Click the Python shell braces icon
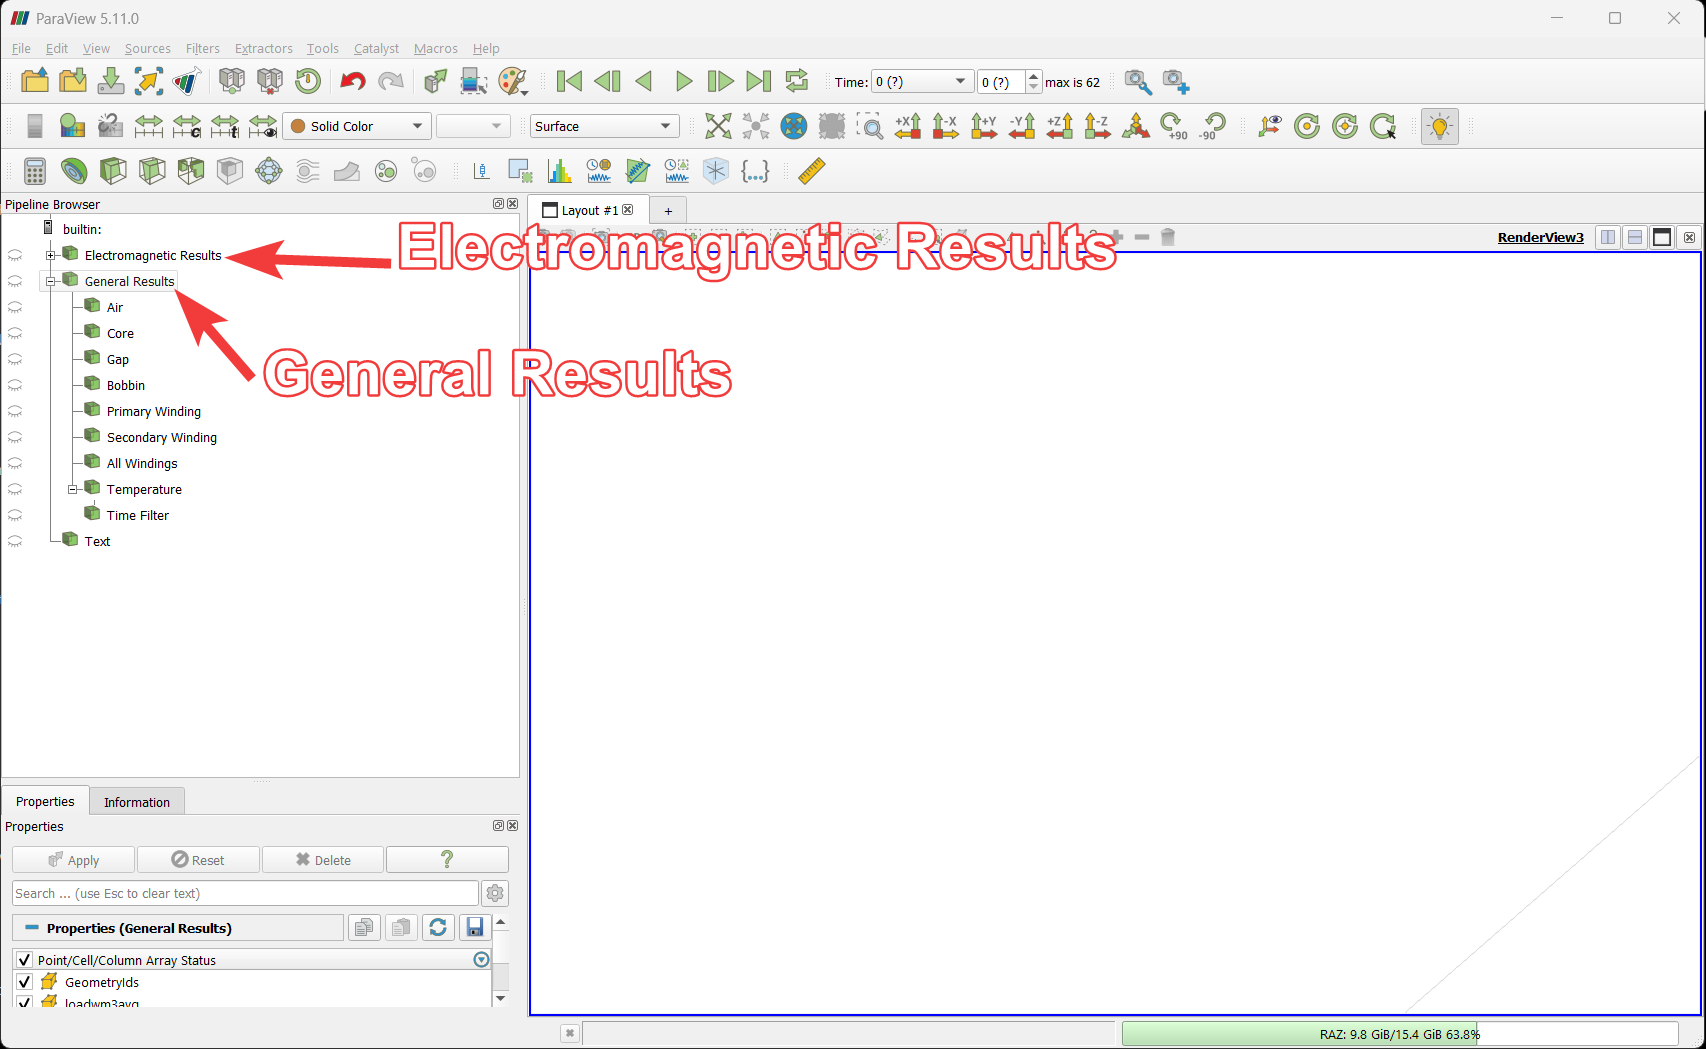The image size is (1706, 1049). 755,171
